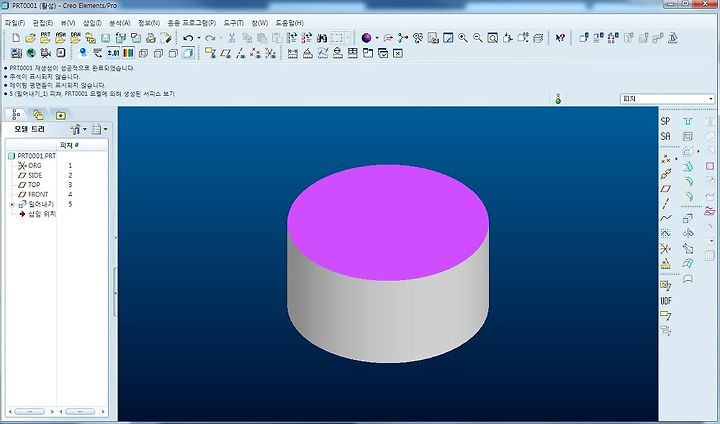This screenshot has width=720, height=424.
Task: Select the datum axis tool
Action: [666, 204]
